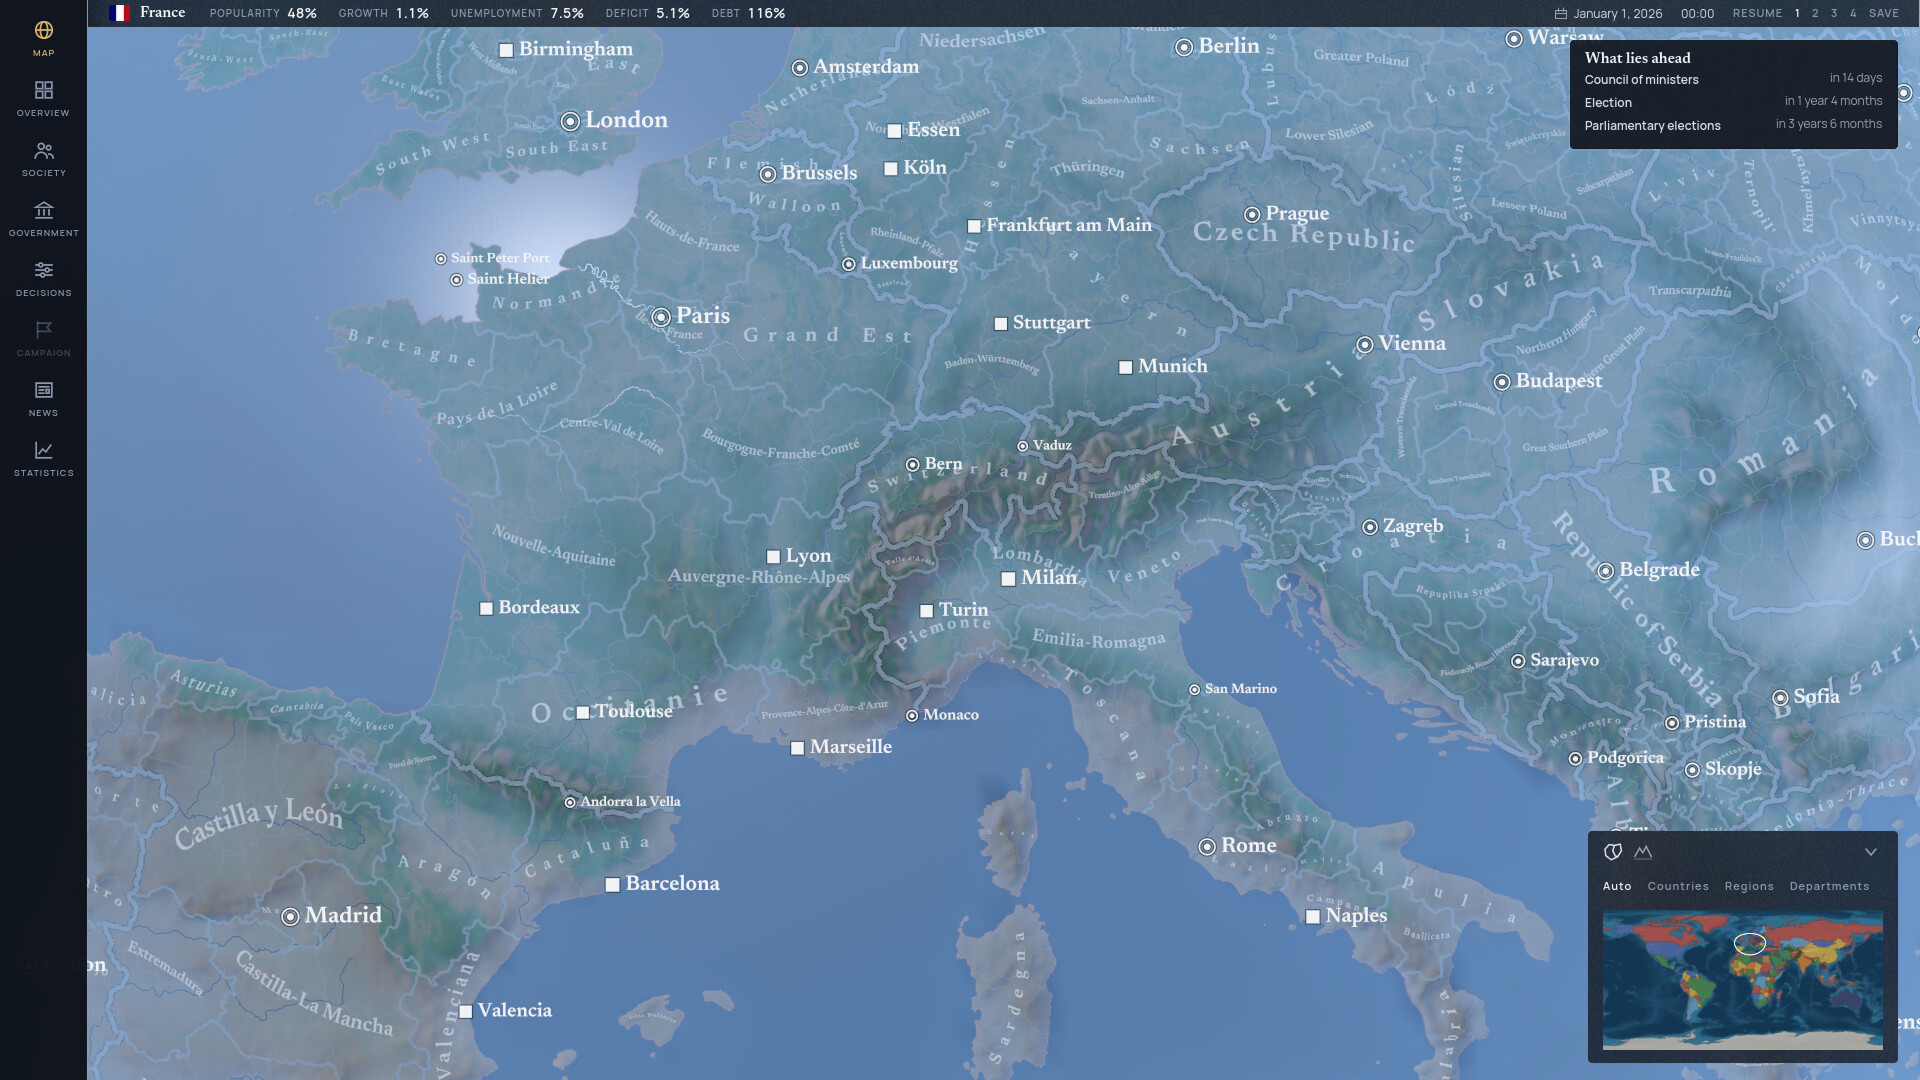Click the Election event row
The image size is (1920, 1080).
(x=1733, y=102)
